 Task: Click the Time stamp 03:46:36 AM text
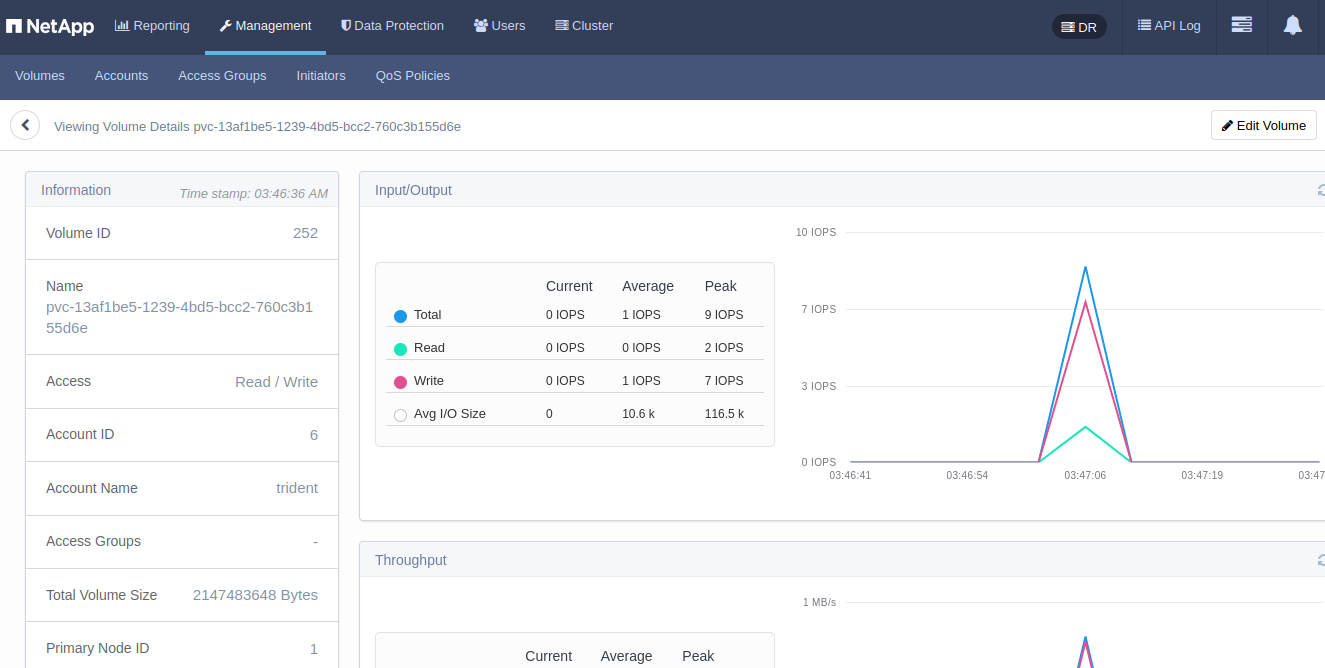tap(253, 193)
